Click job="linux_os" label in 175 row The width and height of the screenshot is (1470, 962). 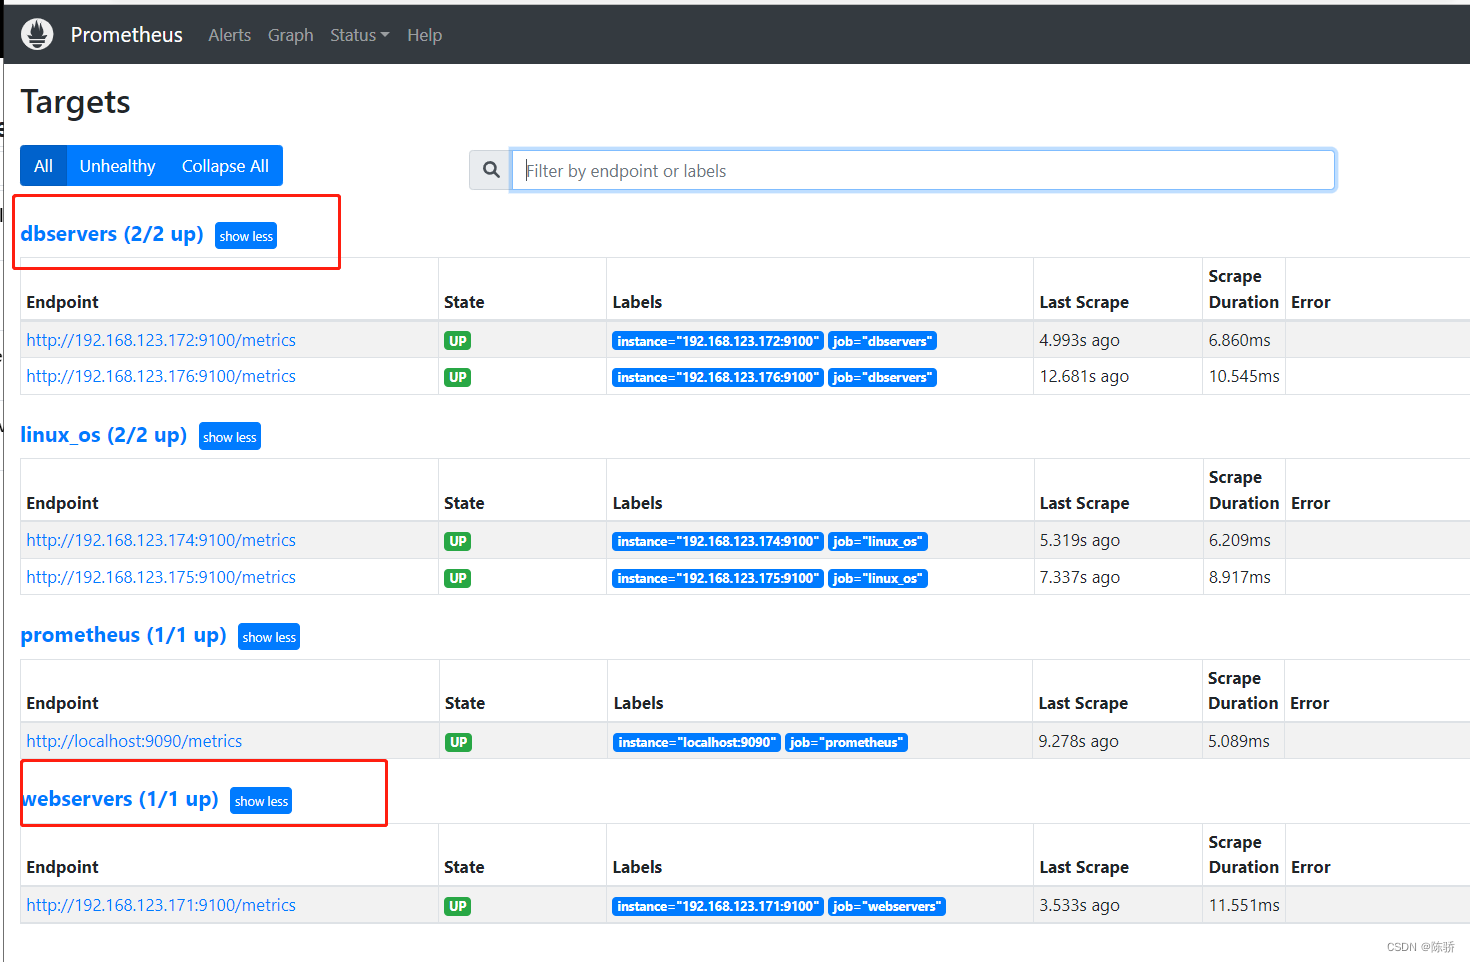tap(878, 578)
